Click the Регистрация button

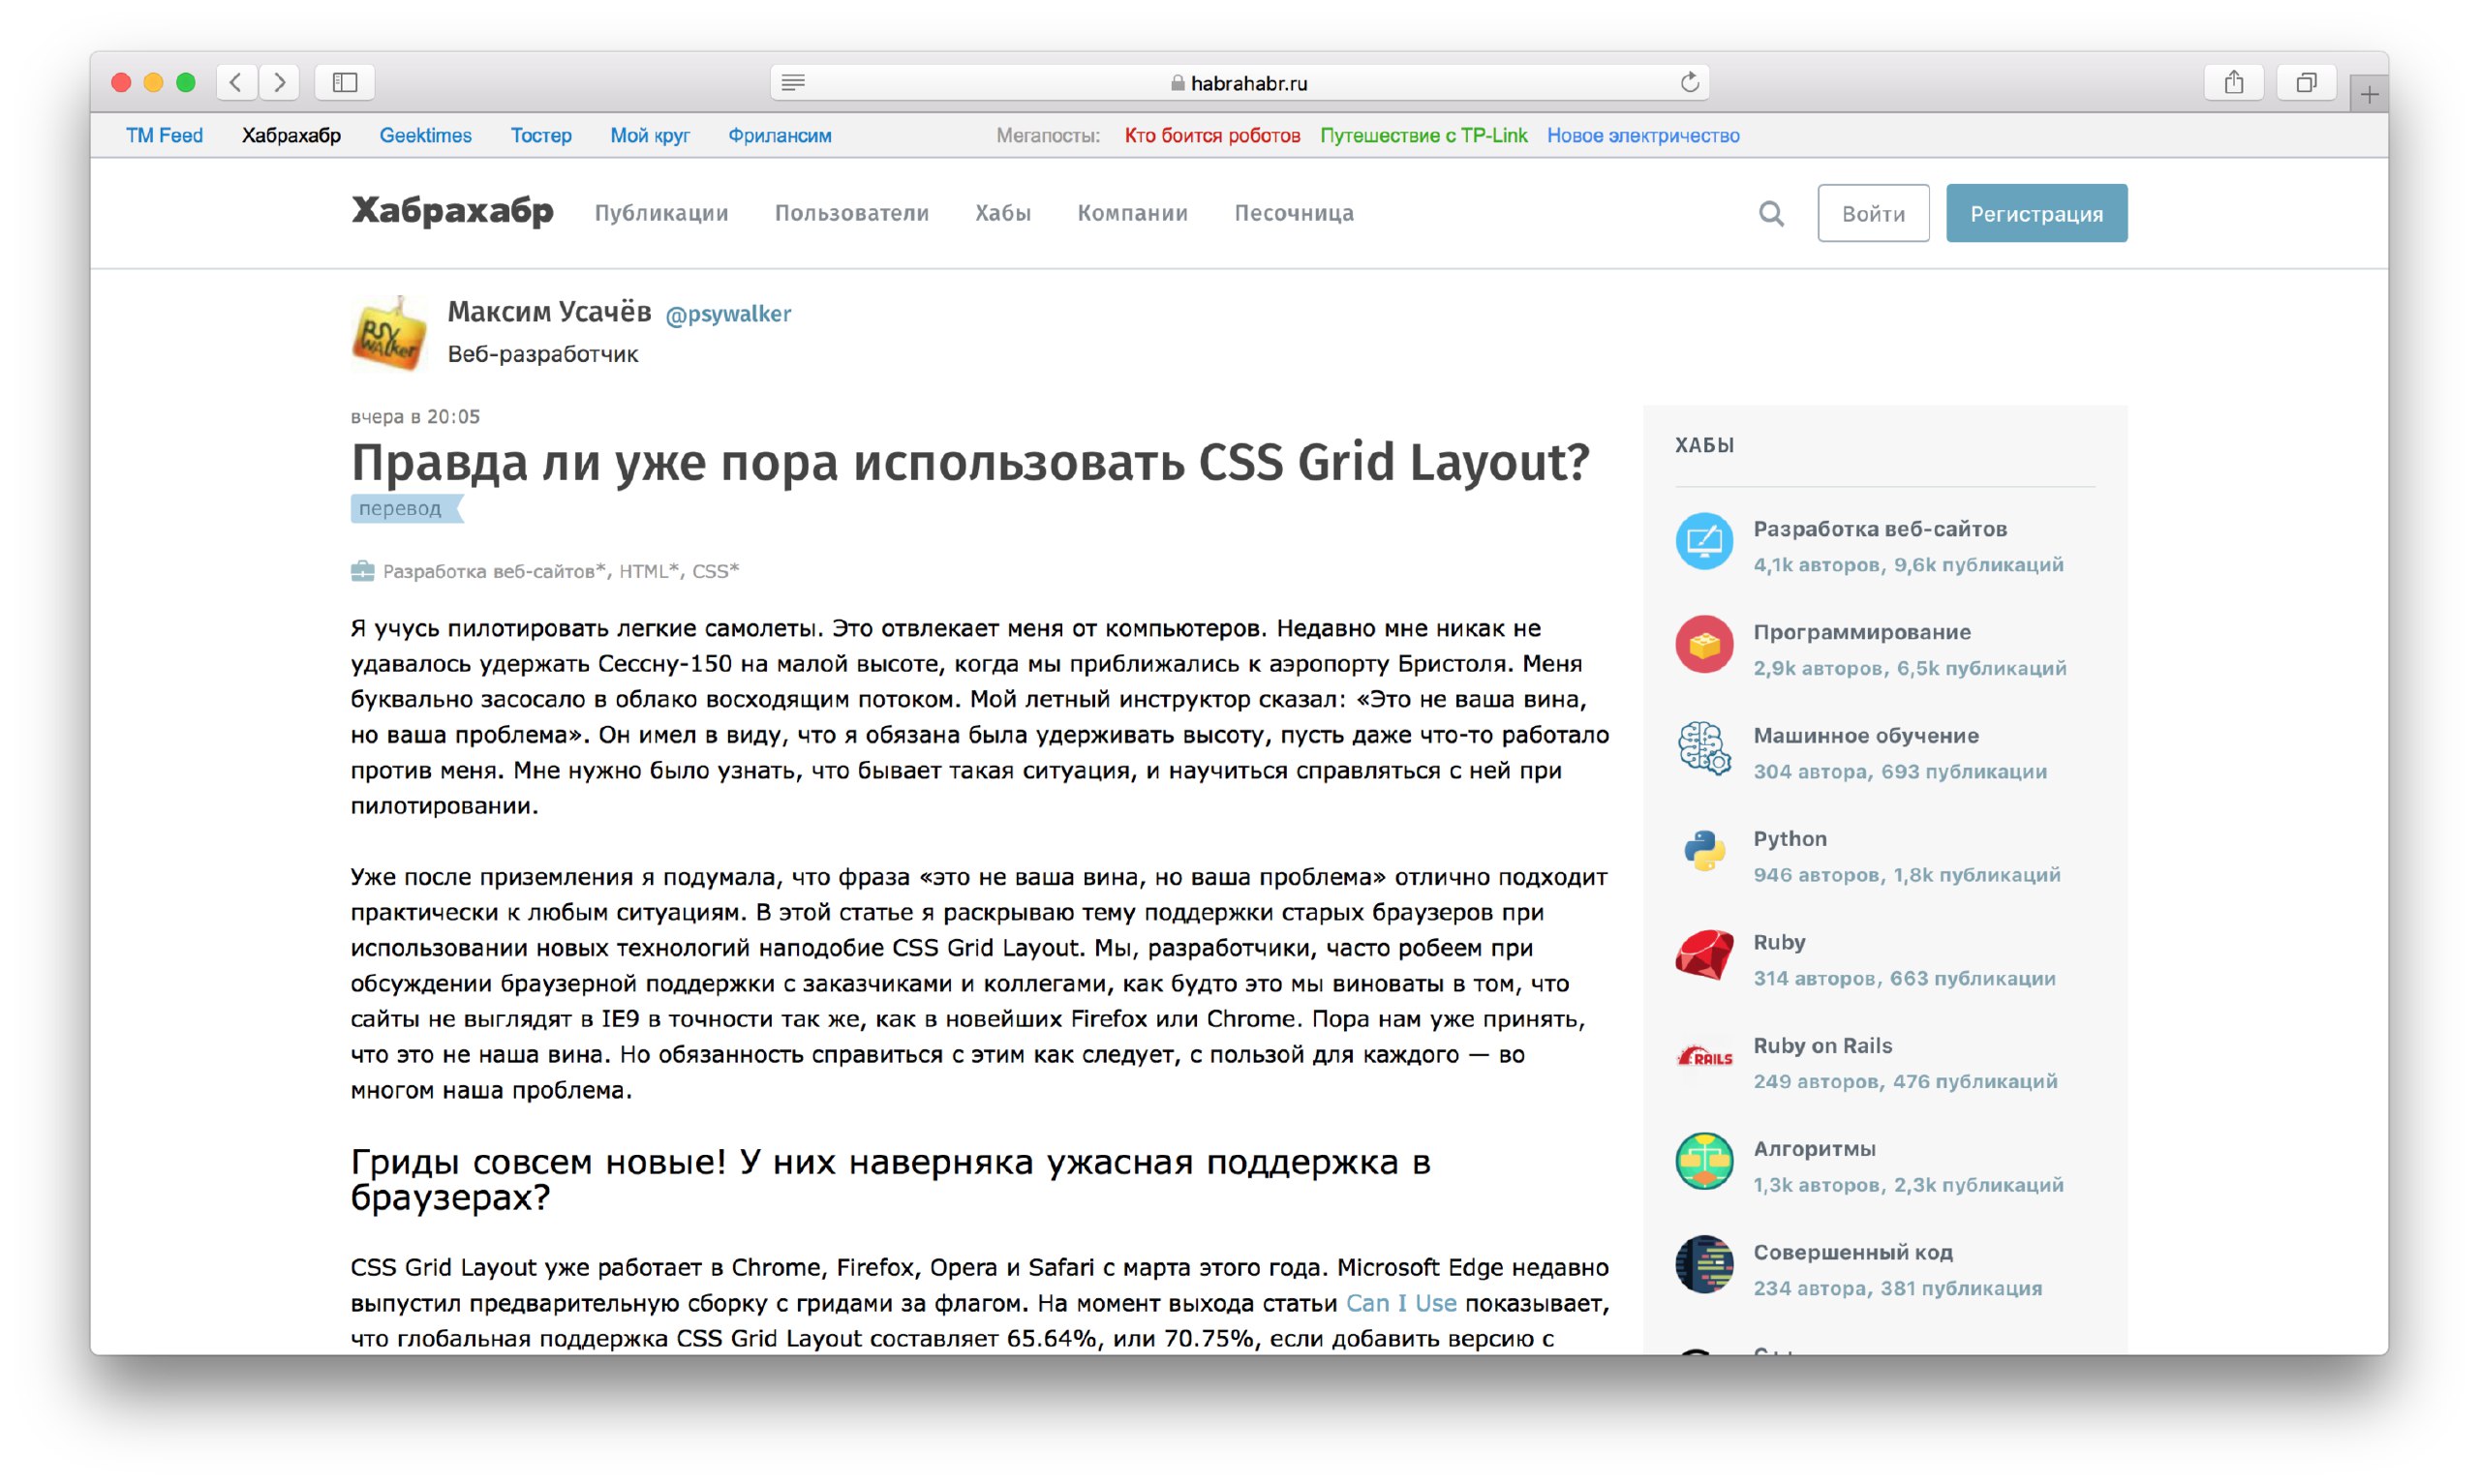(2036, 213)
